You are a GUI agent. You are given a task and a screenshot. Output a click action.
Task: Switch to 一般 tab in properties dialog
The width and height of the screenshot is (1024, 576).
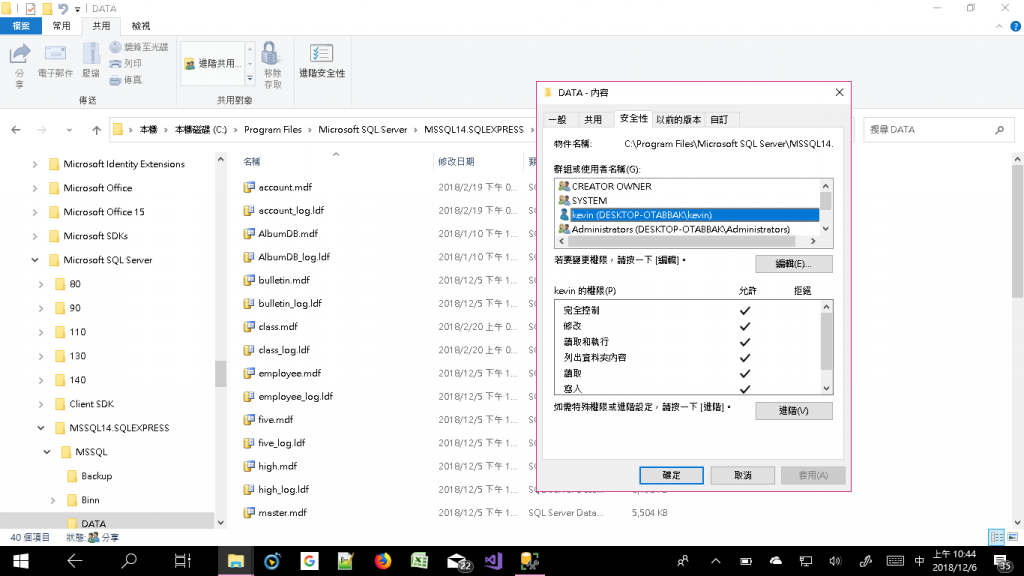557,120
